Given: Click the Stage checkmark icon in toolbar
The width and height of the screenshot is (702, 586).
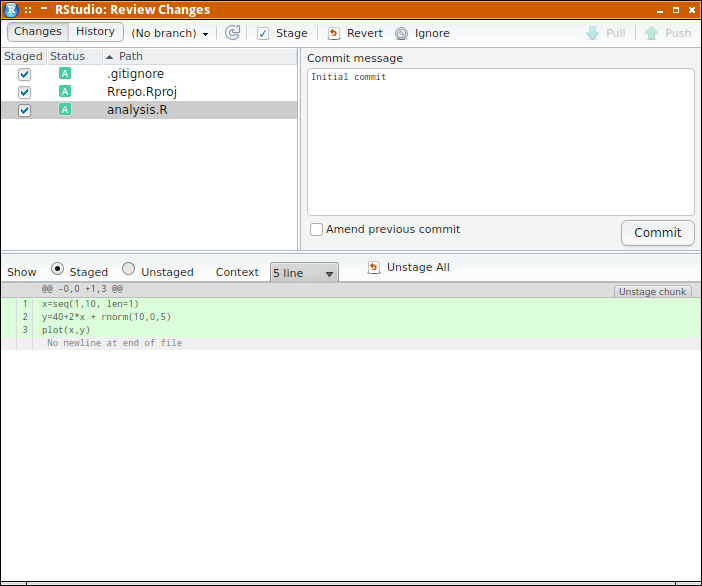Looking at the screenshot, I should pos(263,34).
